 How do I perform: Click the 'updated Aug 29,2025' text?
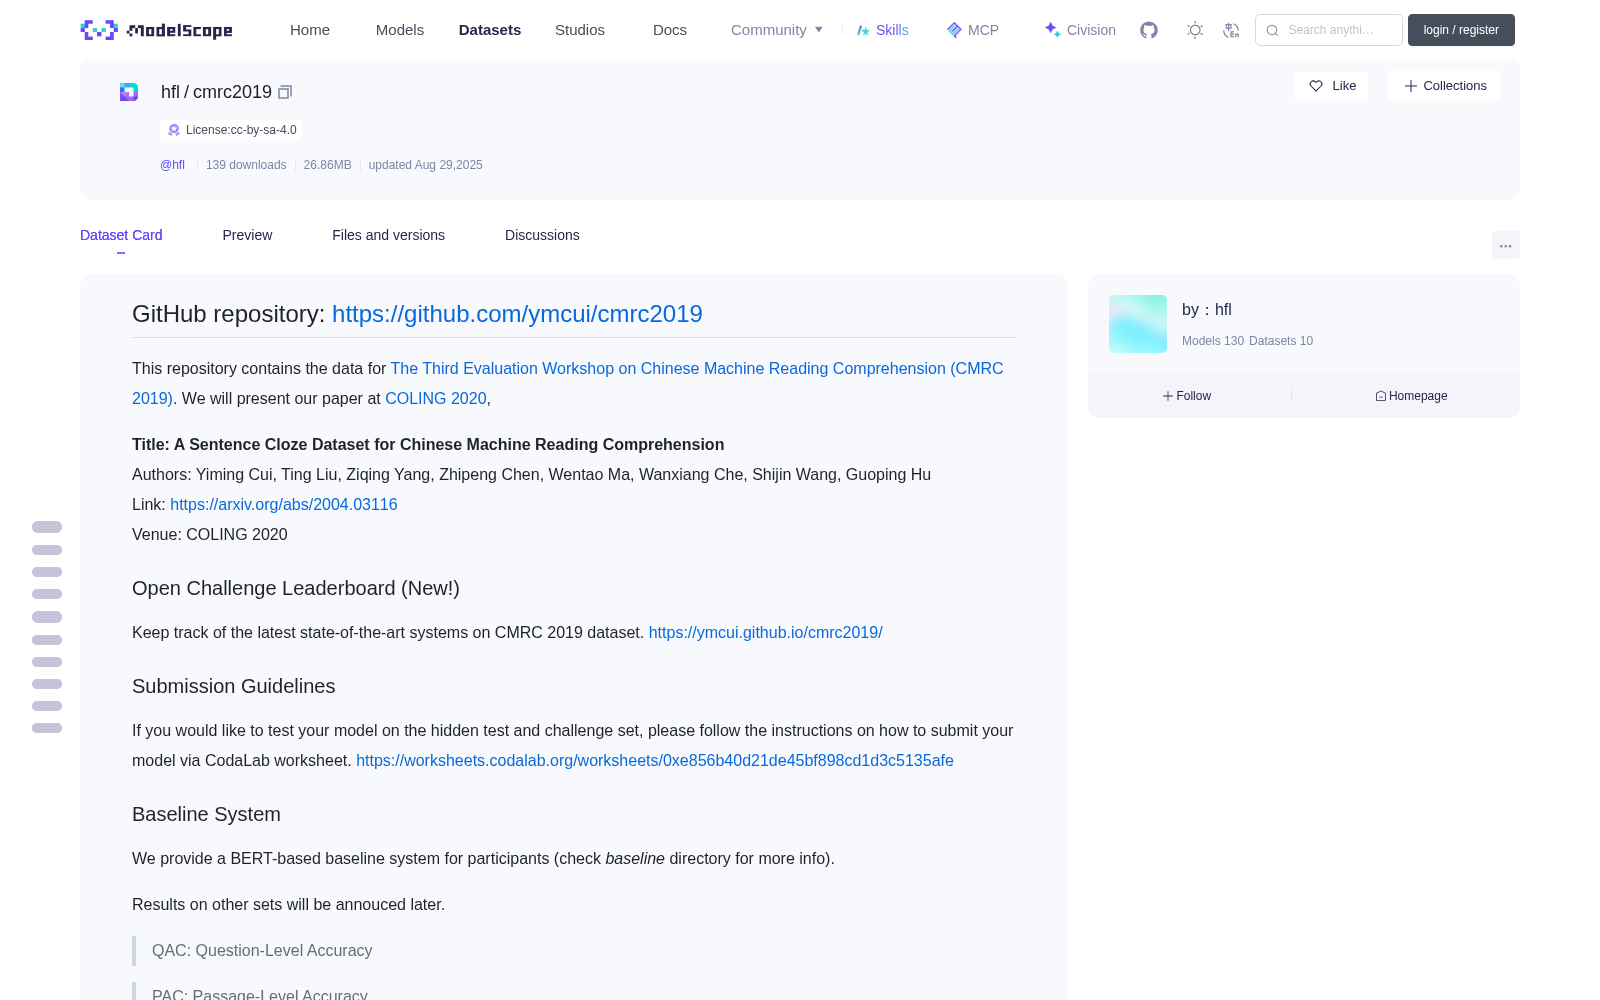(426, 165)
